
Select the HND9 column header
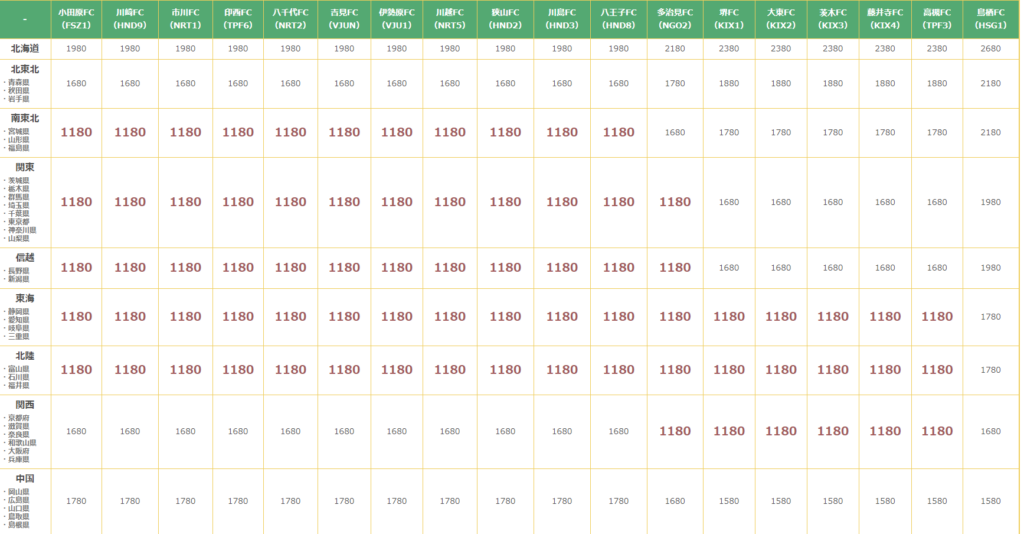(x=130, y=18)
